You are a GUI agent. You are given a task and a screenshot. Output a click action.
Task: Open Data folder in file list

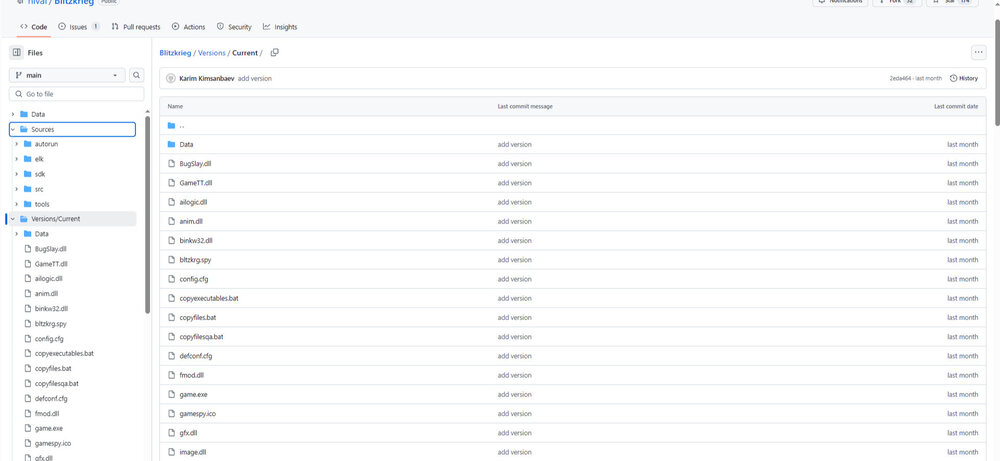tap(187, 145)
